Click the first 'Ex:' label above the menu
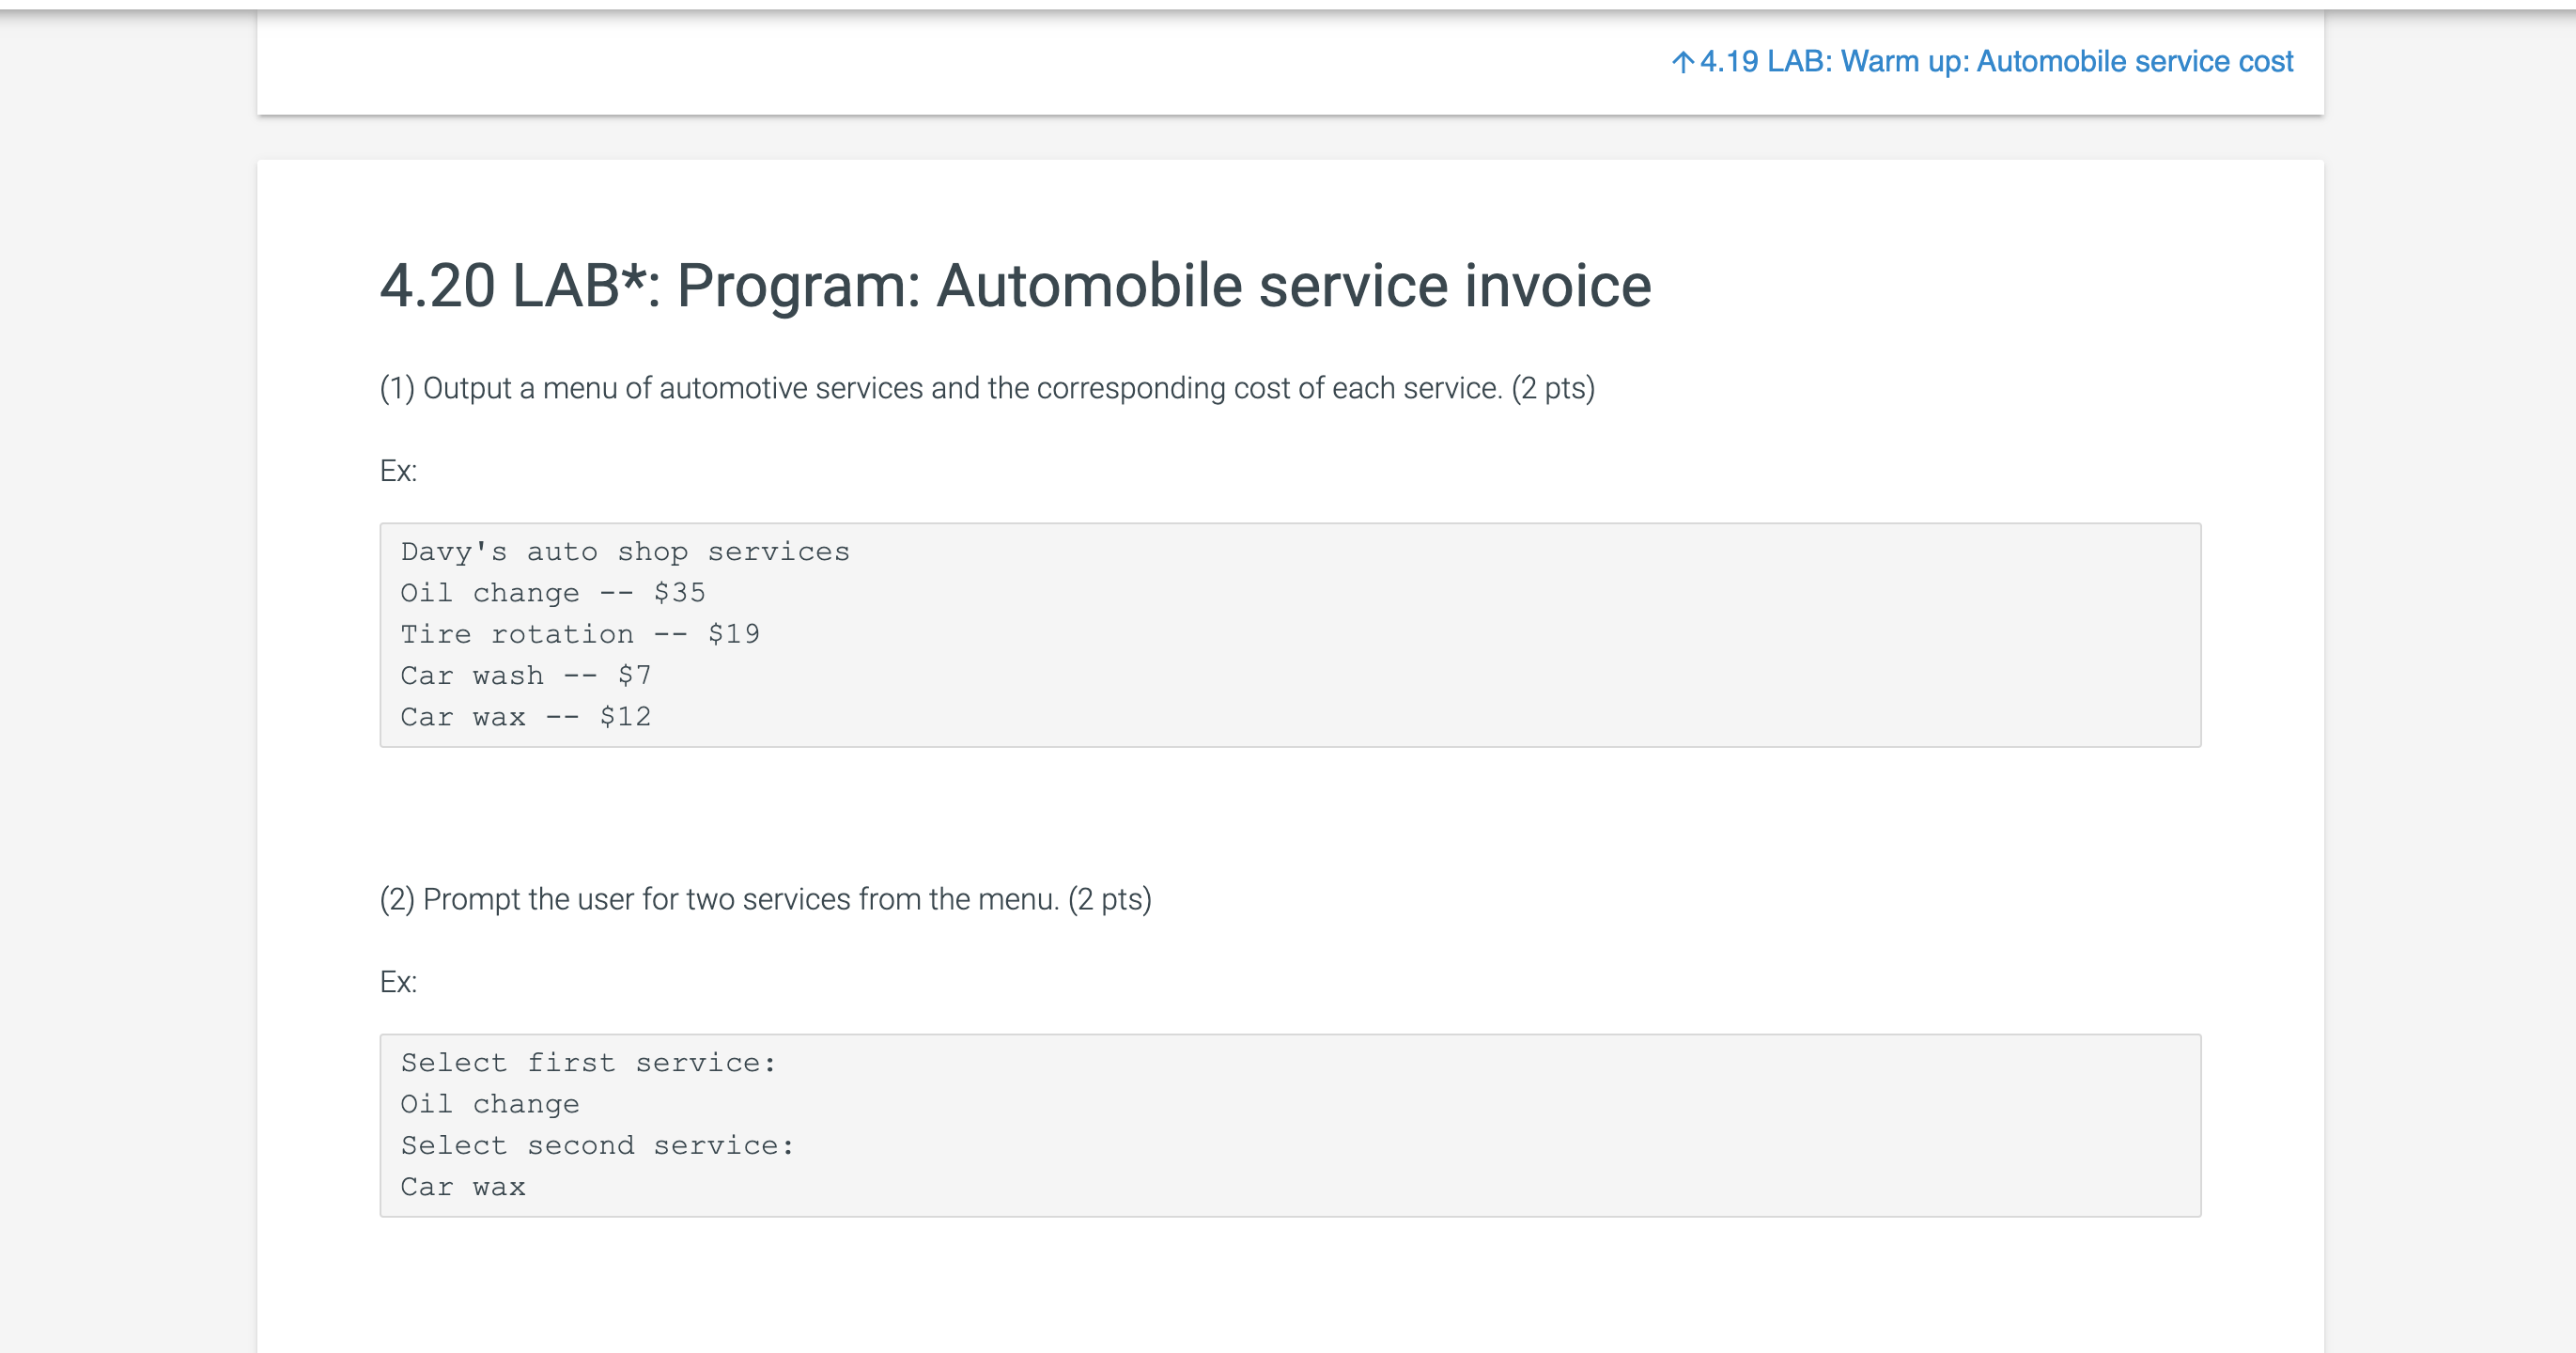Screen dimensions: 2576x1353 (398, 471)
